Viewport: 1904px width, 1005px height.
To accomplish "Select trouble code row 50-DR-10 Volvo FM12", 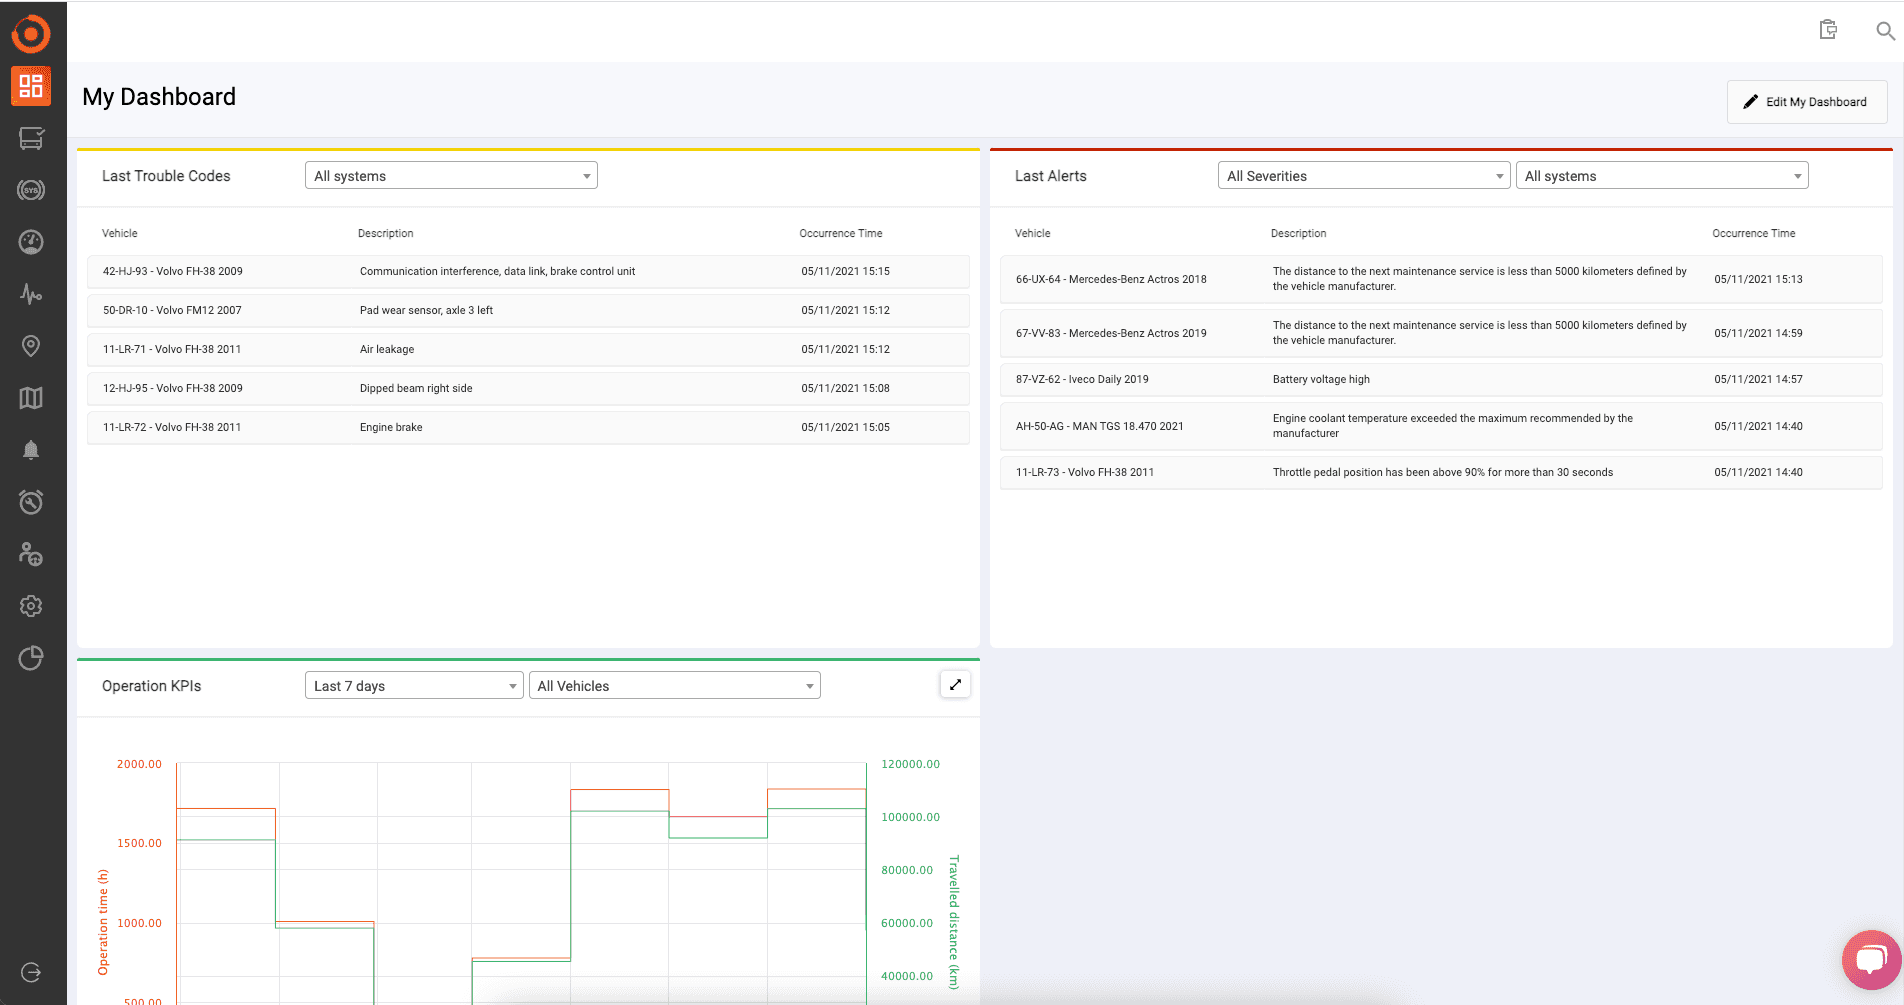I will pyautogui.click(x=528, y=310).
